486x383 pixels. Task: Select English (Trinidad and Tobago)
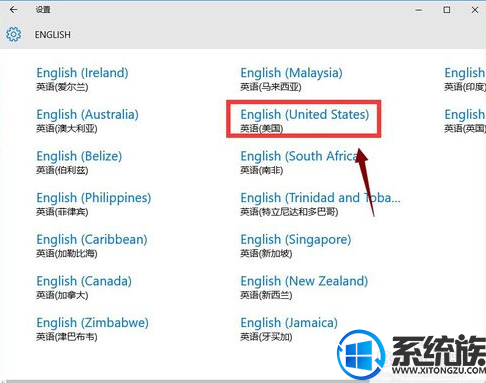tap(320, 204)
